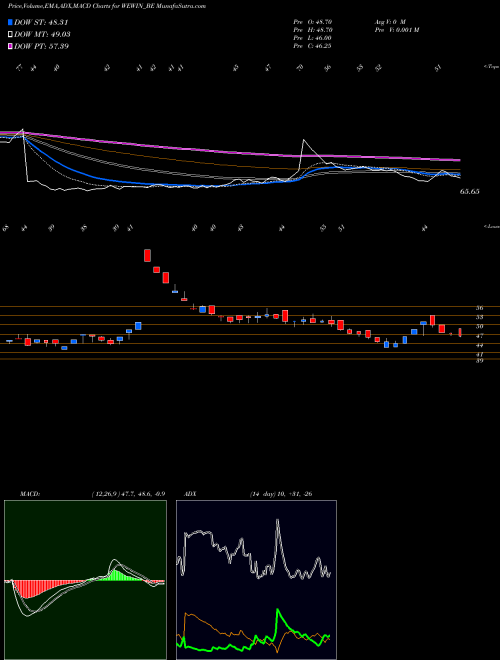Screen dimensions: 500x660
Task: Click the 'Pre C: 46.25' value
Action: pos(313,46)
